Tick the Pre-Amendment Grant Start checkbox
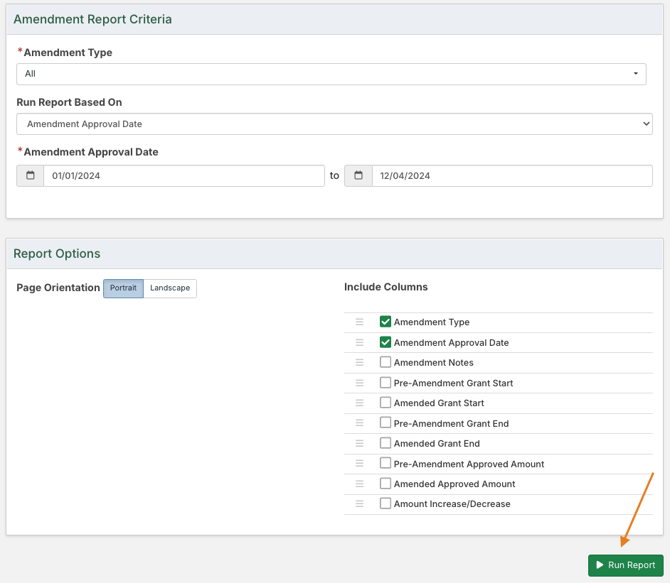This screenshot has width=670, height=583. (x=385, y=382)
